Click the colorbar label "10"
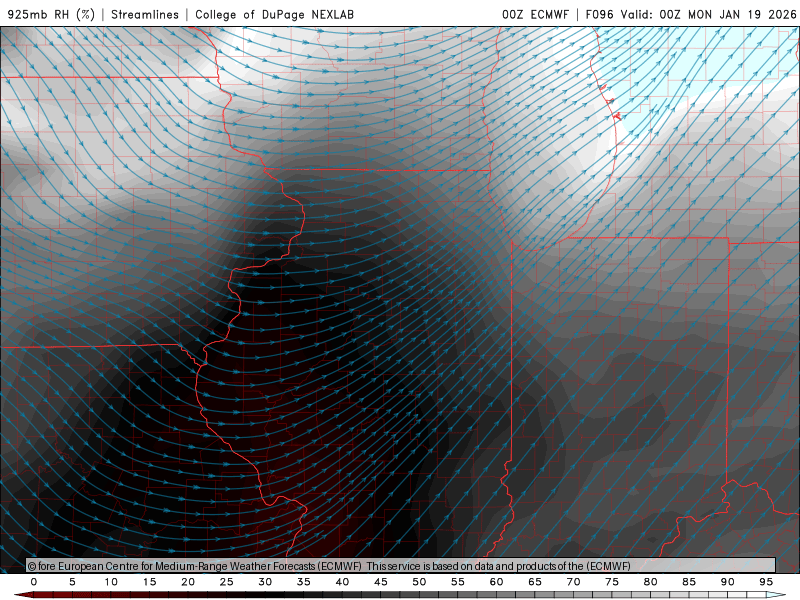The height and width of the screenshot is (600, 800). (x=111, y=582)
